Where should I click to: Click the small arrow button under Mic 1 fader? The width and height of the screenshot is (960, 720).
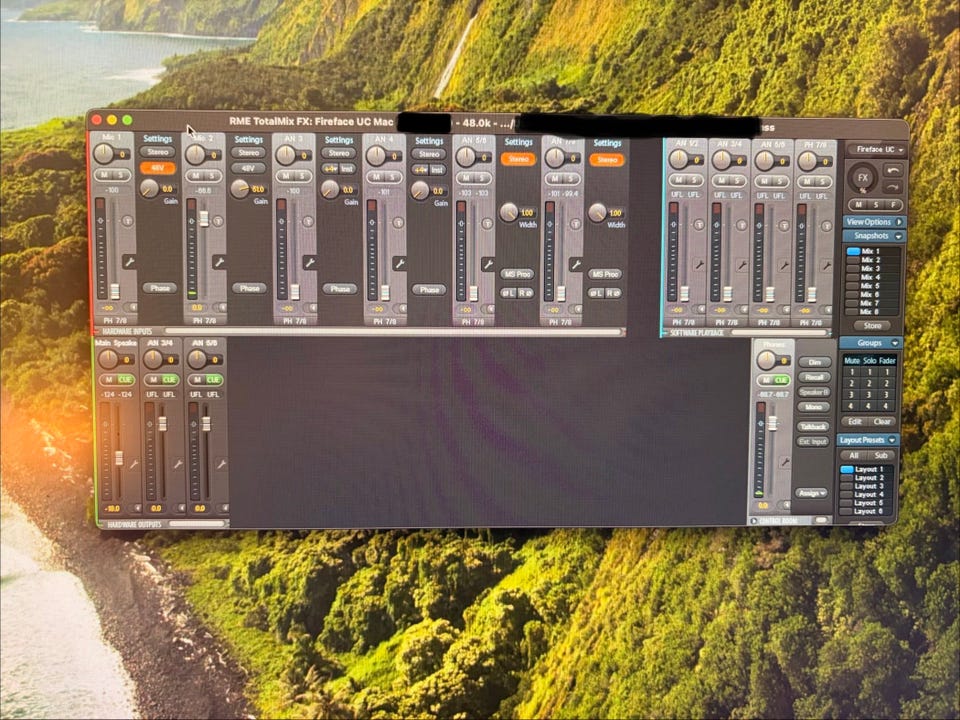(x=131, y=307)
